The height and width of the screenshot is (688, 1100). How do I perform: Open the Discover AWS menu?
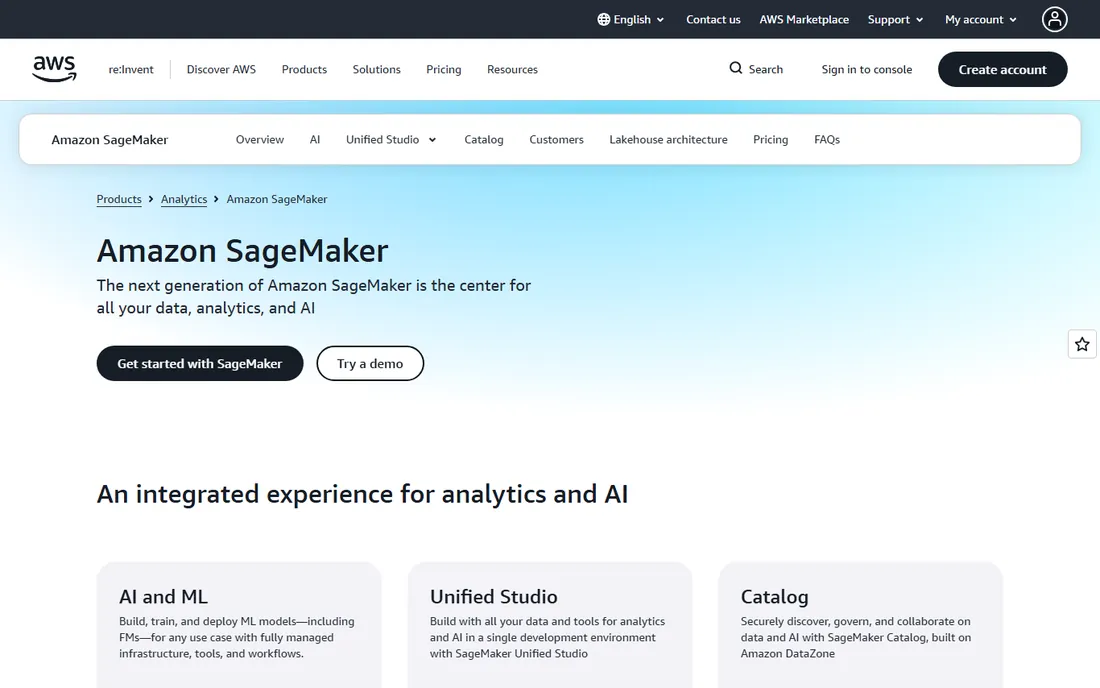point(221,69)
